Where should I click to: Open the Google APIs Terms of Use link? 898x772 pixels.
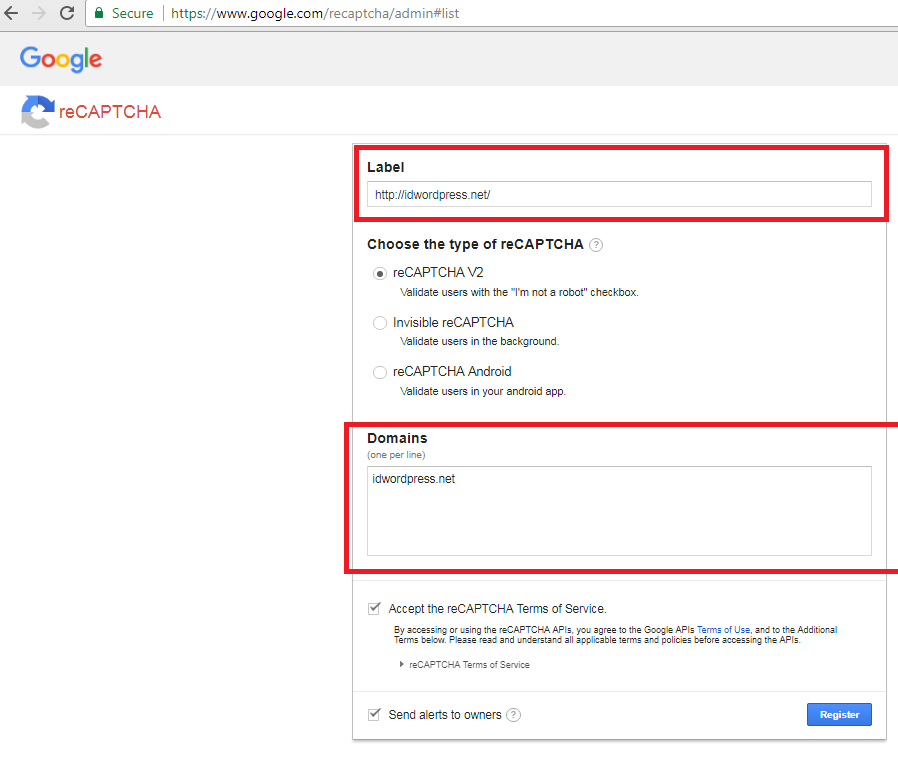[x=723, y=630]
